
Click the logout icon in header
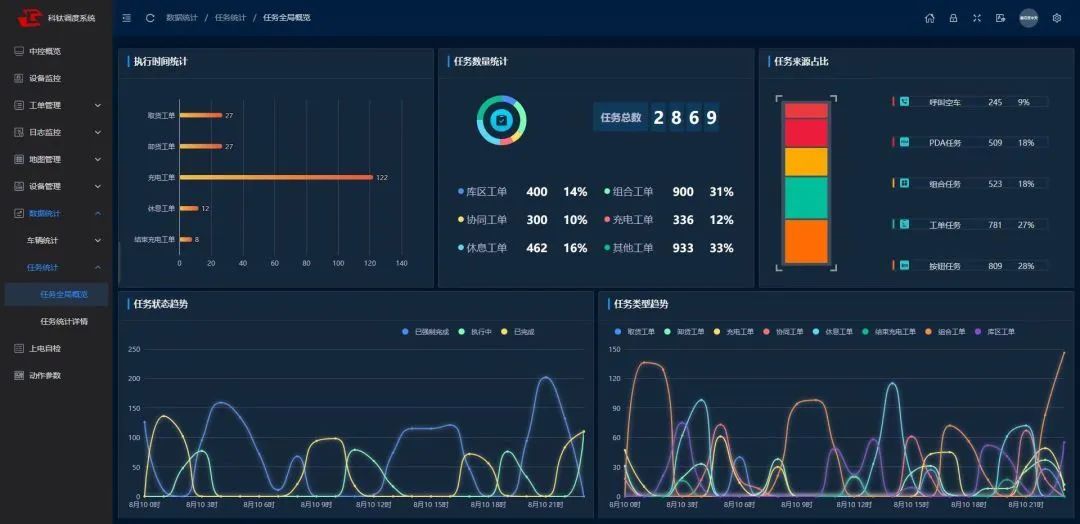tap(1001, 18)
